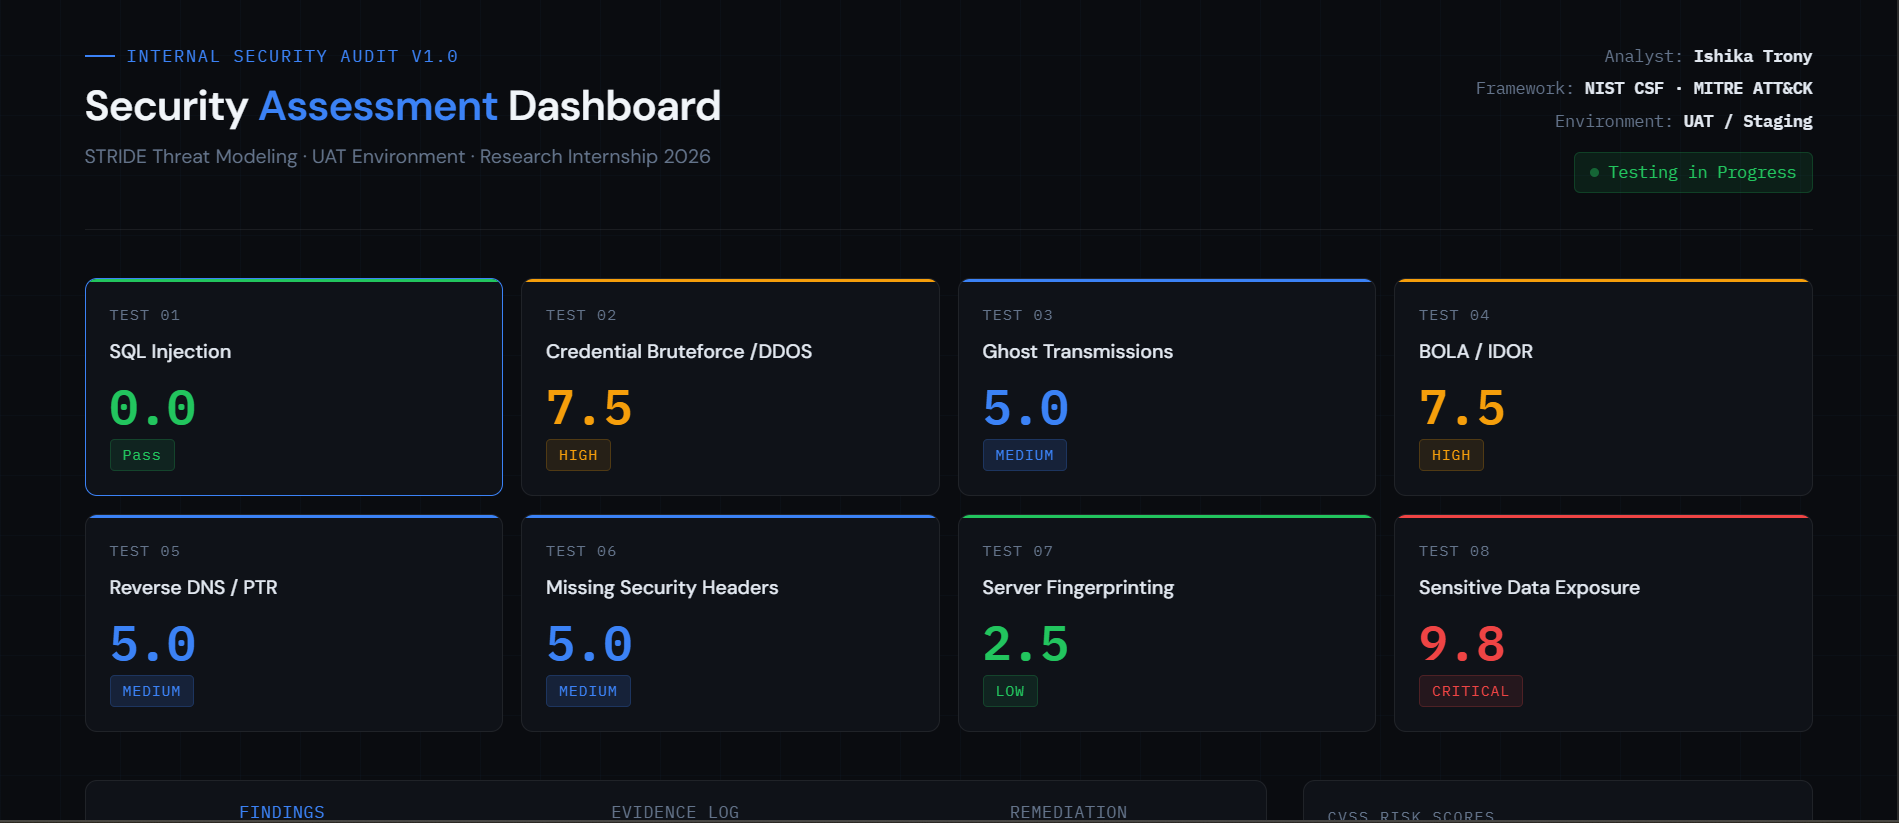Screen dimensions: 1899x823
Task: Open the Reverse DNS / PTR card
Action: [294, 623]
